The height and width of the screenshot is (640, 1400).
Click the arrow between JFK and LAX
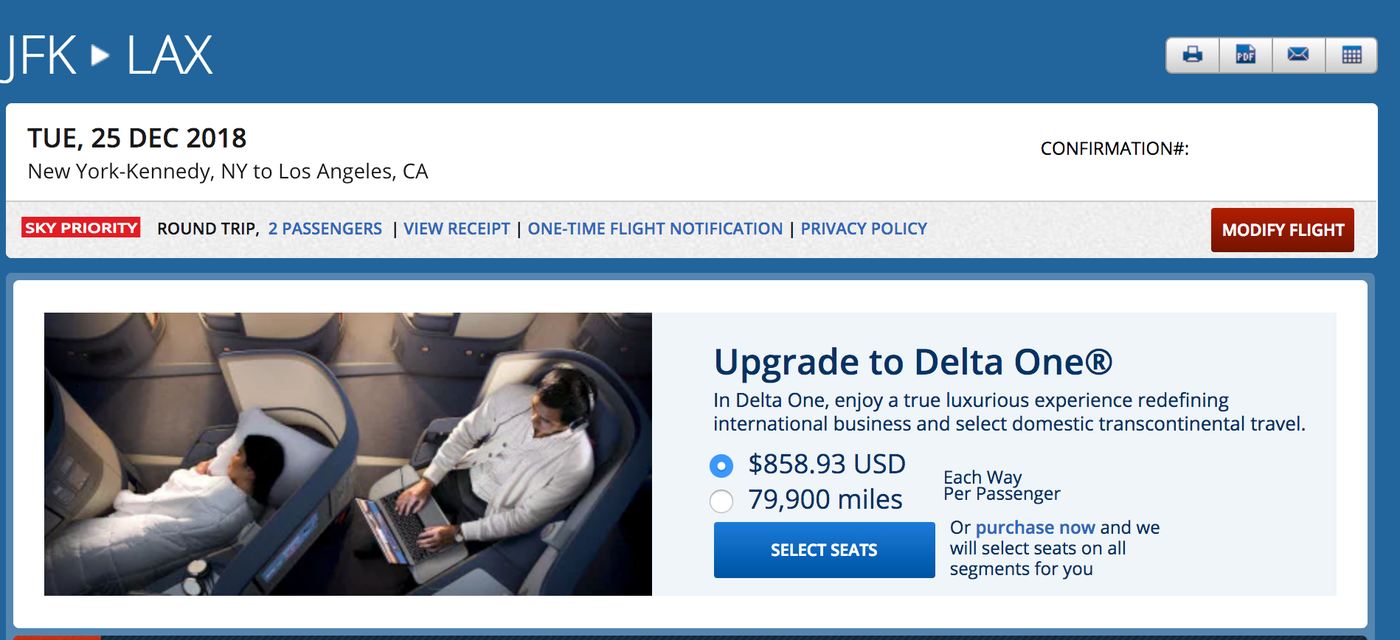98,57
